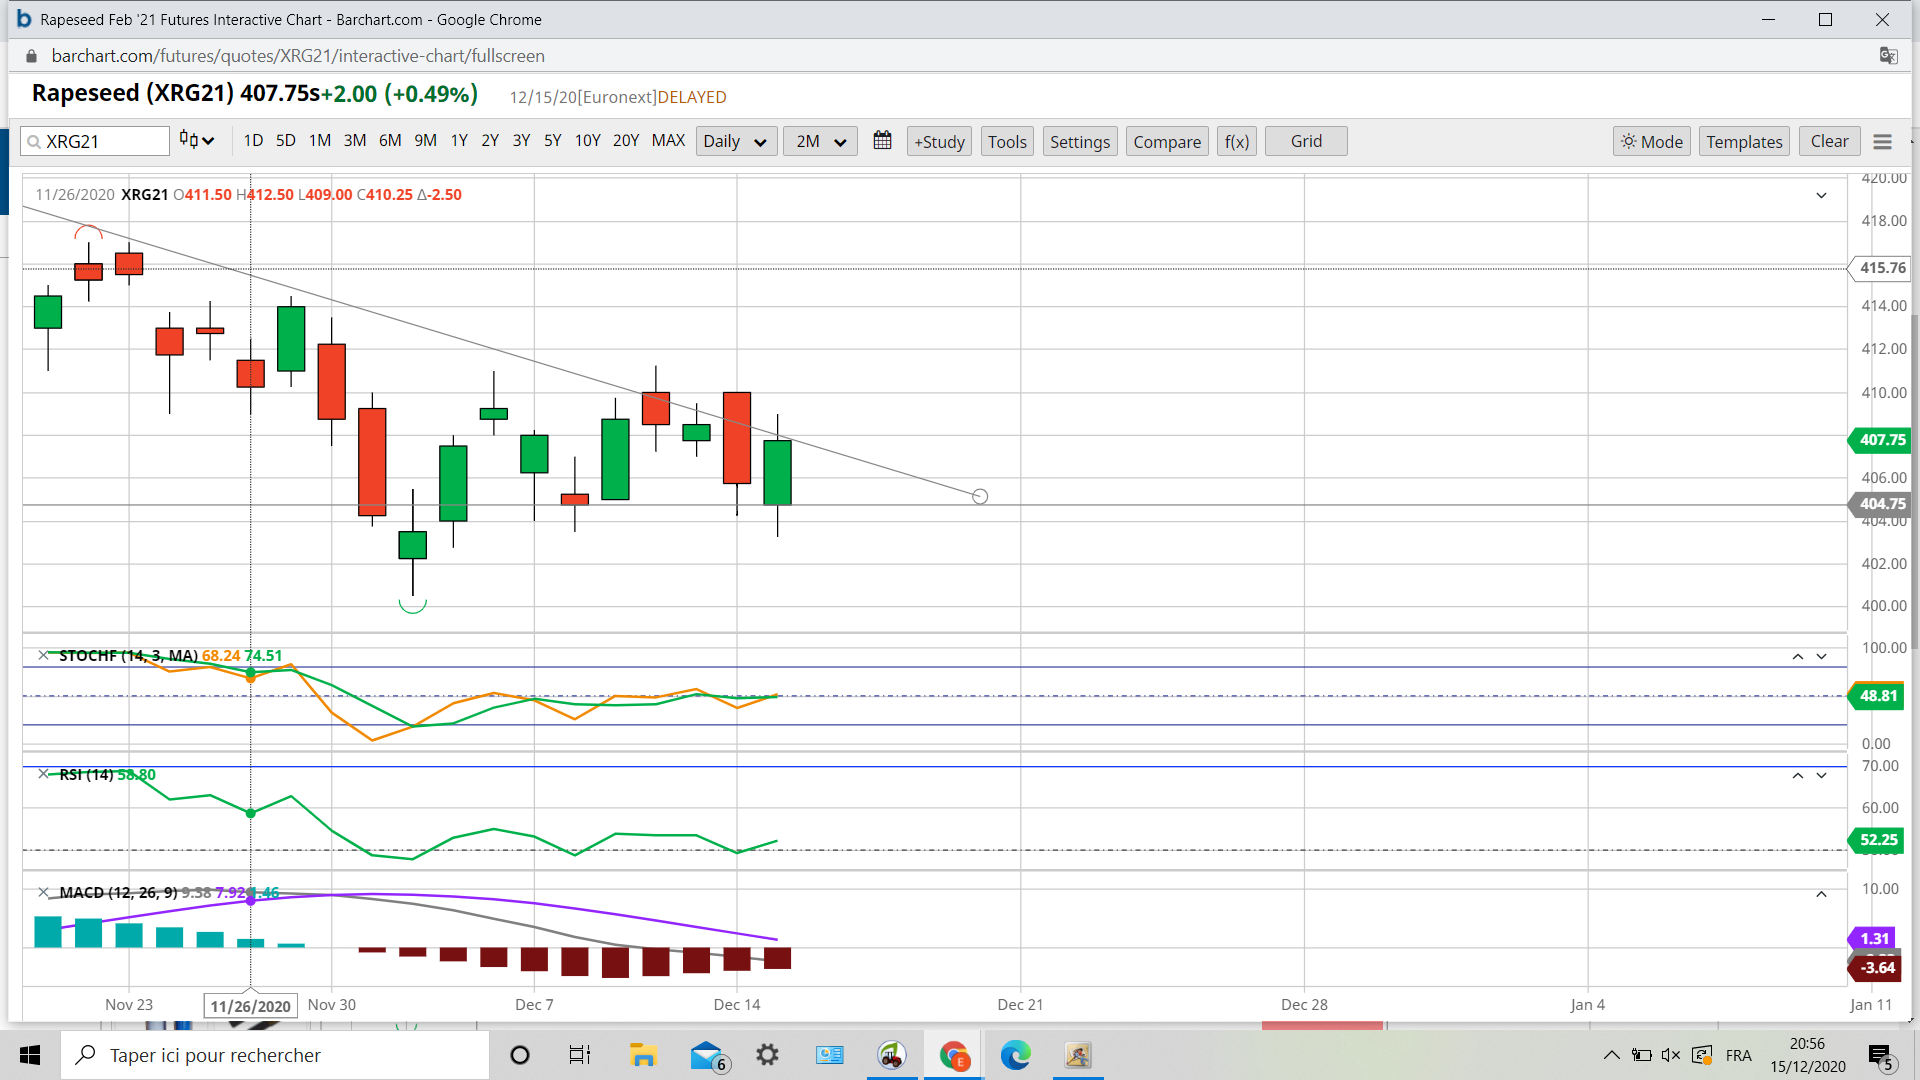Click the +Study button
Screen dimensions: 1920x1080
(x=939, y=142)
